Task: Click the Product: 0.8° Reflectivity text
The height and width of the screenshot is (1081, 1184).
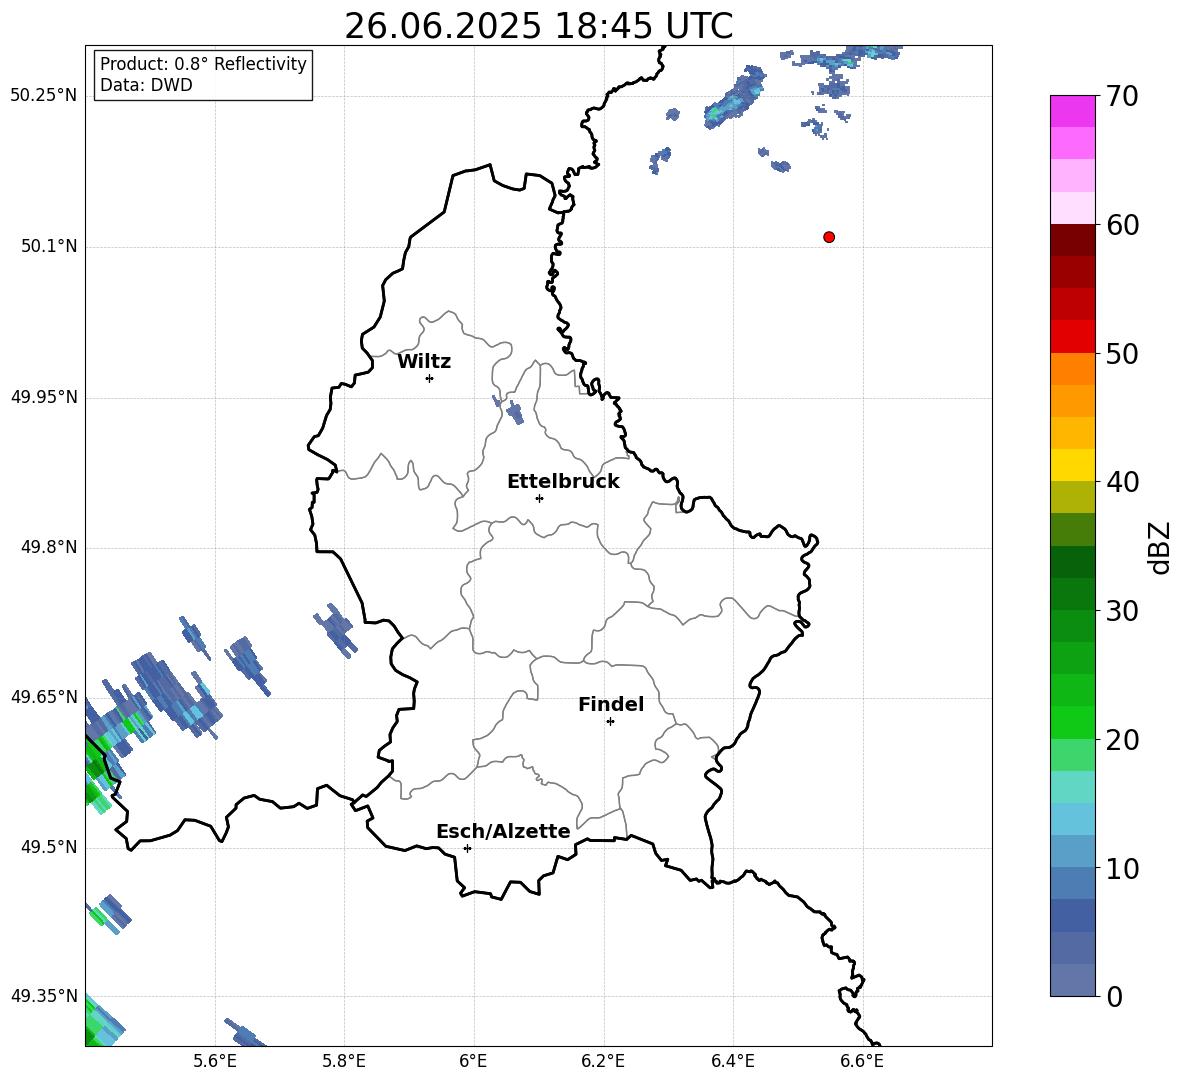Action: (x=203, y=63)
